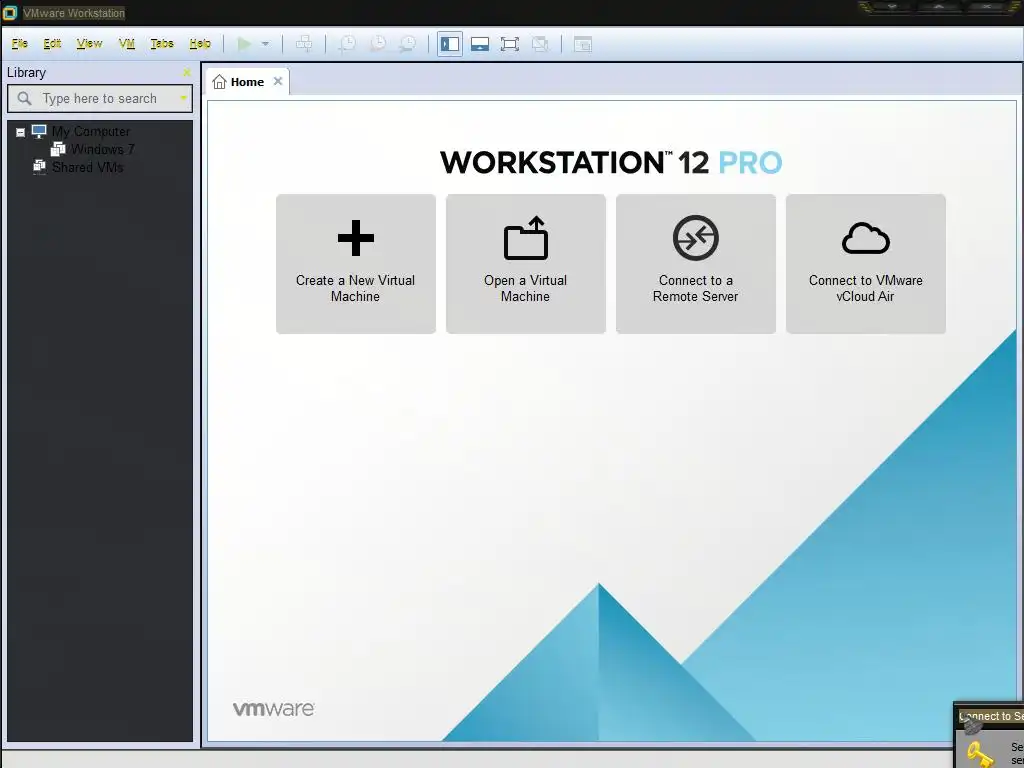Click the Take Snapshot toolbar icon
Screen dimensions: 1024x768
(x=347, y=44)
